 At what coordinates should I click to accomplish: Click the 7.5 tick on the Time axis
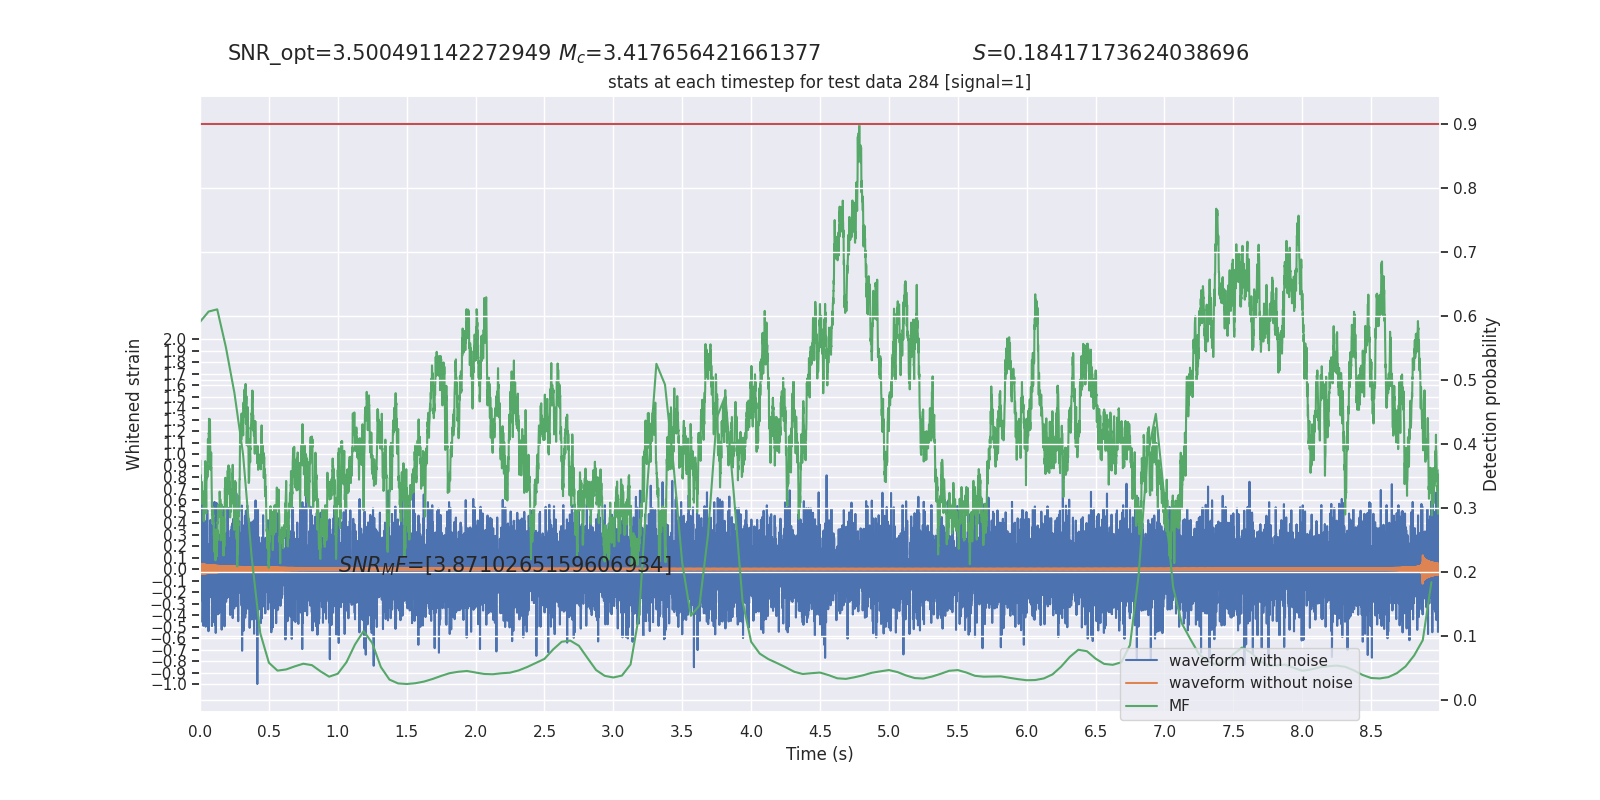point(1233,732)
